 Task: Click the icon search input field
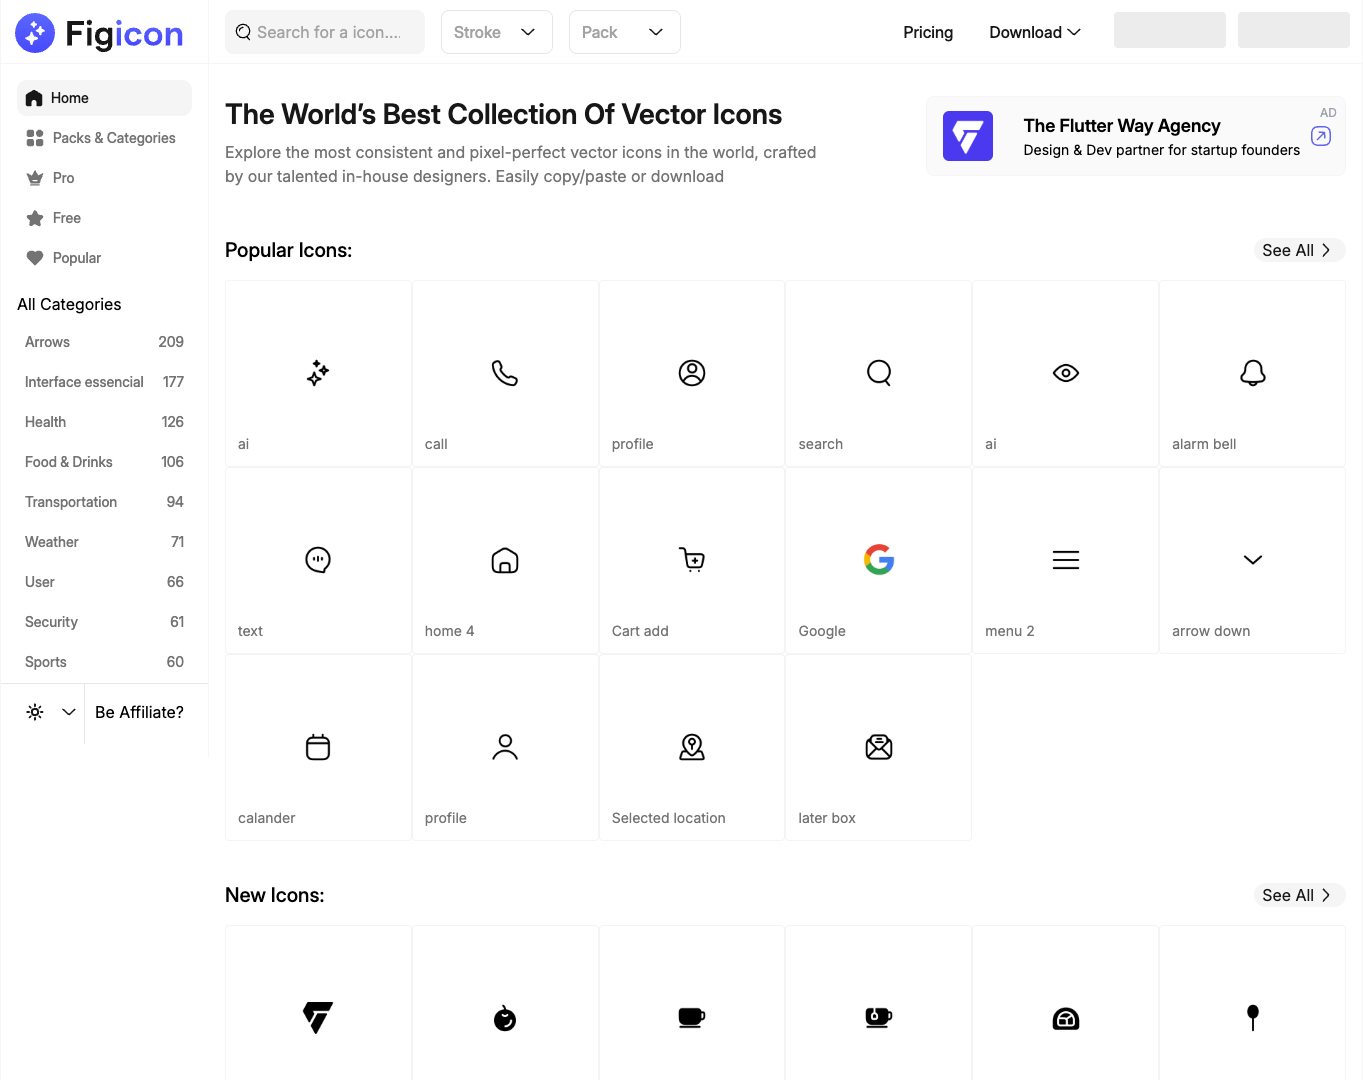tap(324, 32)
